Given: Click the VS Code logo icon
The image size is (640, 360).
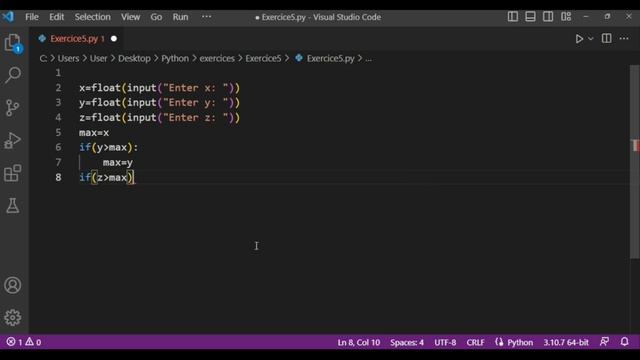Looking at the screenshot, I should click(8, 17).
